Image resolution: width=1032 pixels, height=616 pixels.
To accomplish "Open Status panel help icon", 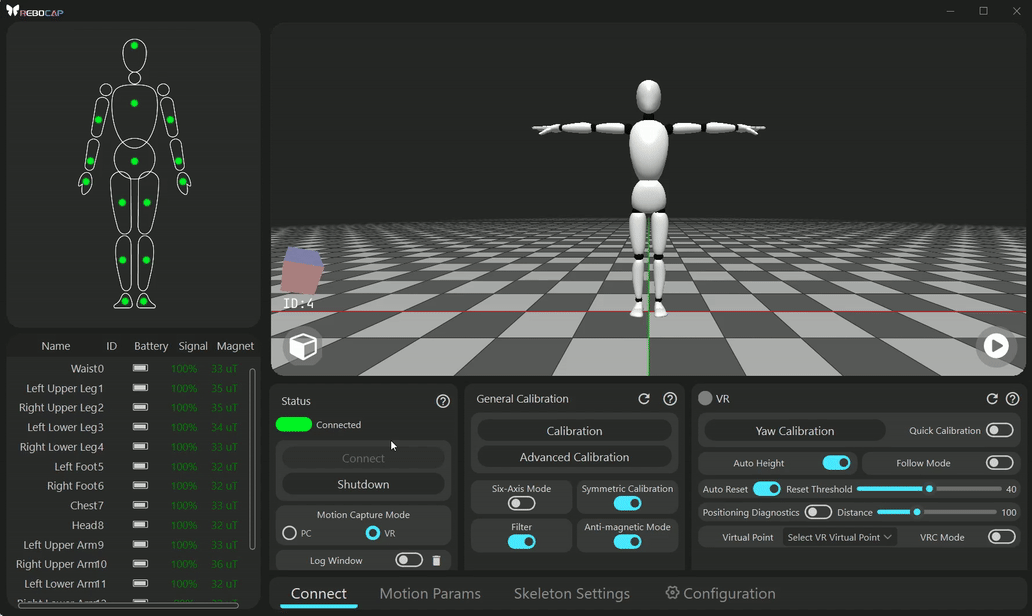I will [443, 401].
